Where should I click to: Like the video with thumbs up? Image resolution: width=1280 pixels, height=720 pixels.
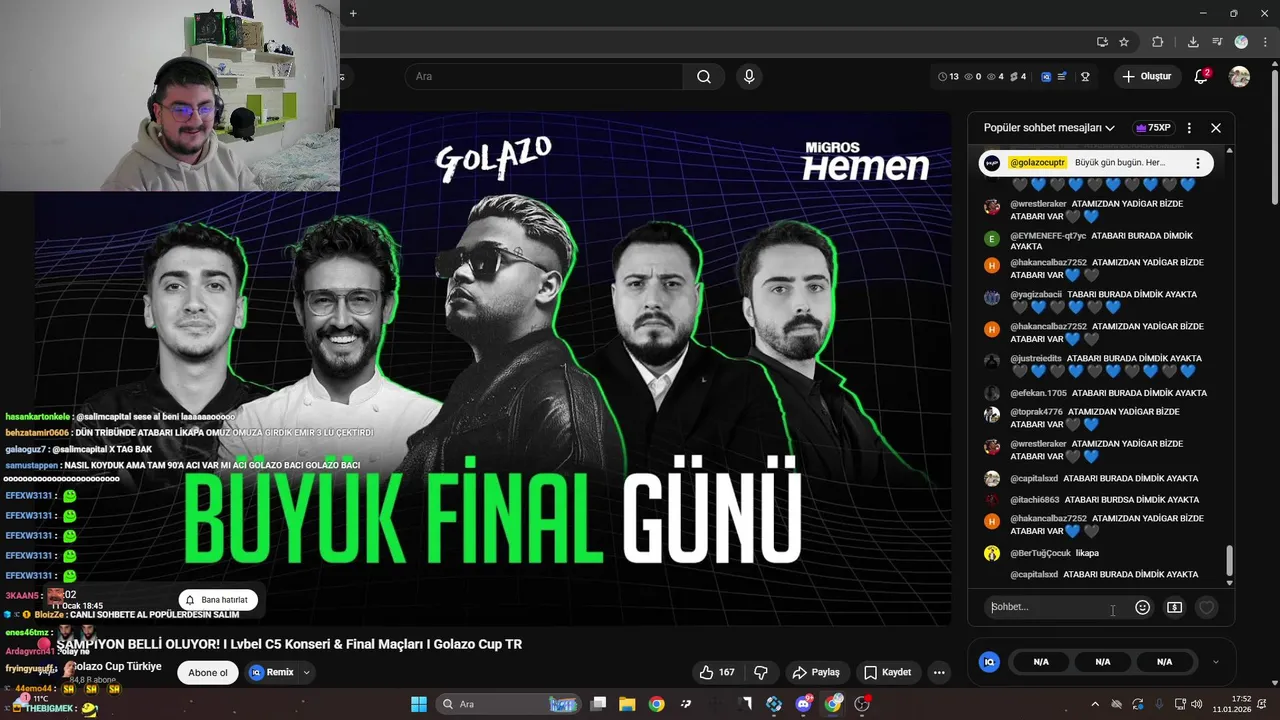click(x=717, y=672)
